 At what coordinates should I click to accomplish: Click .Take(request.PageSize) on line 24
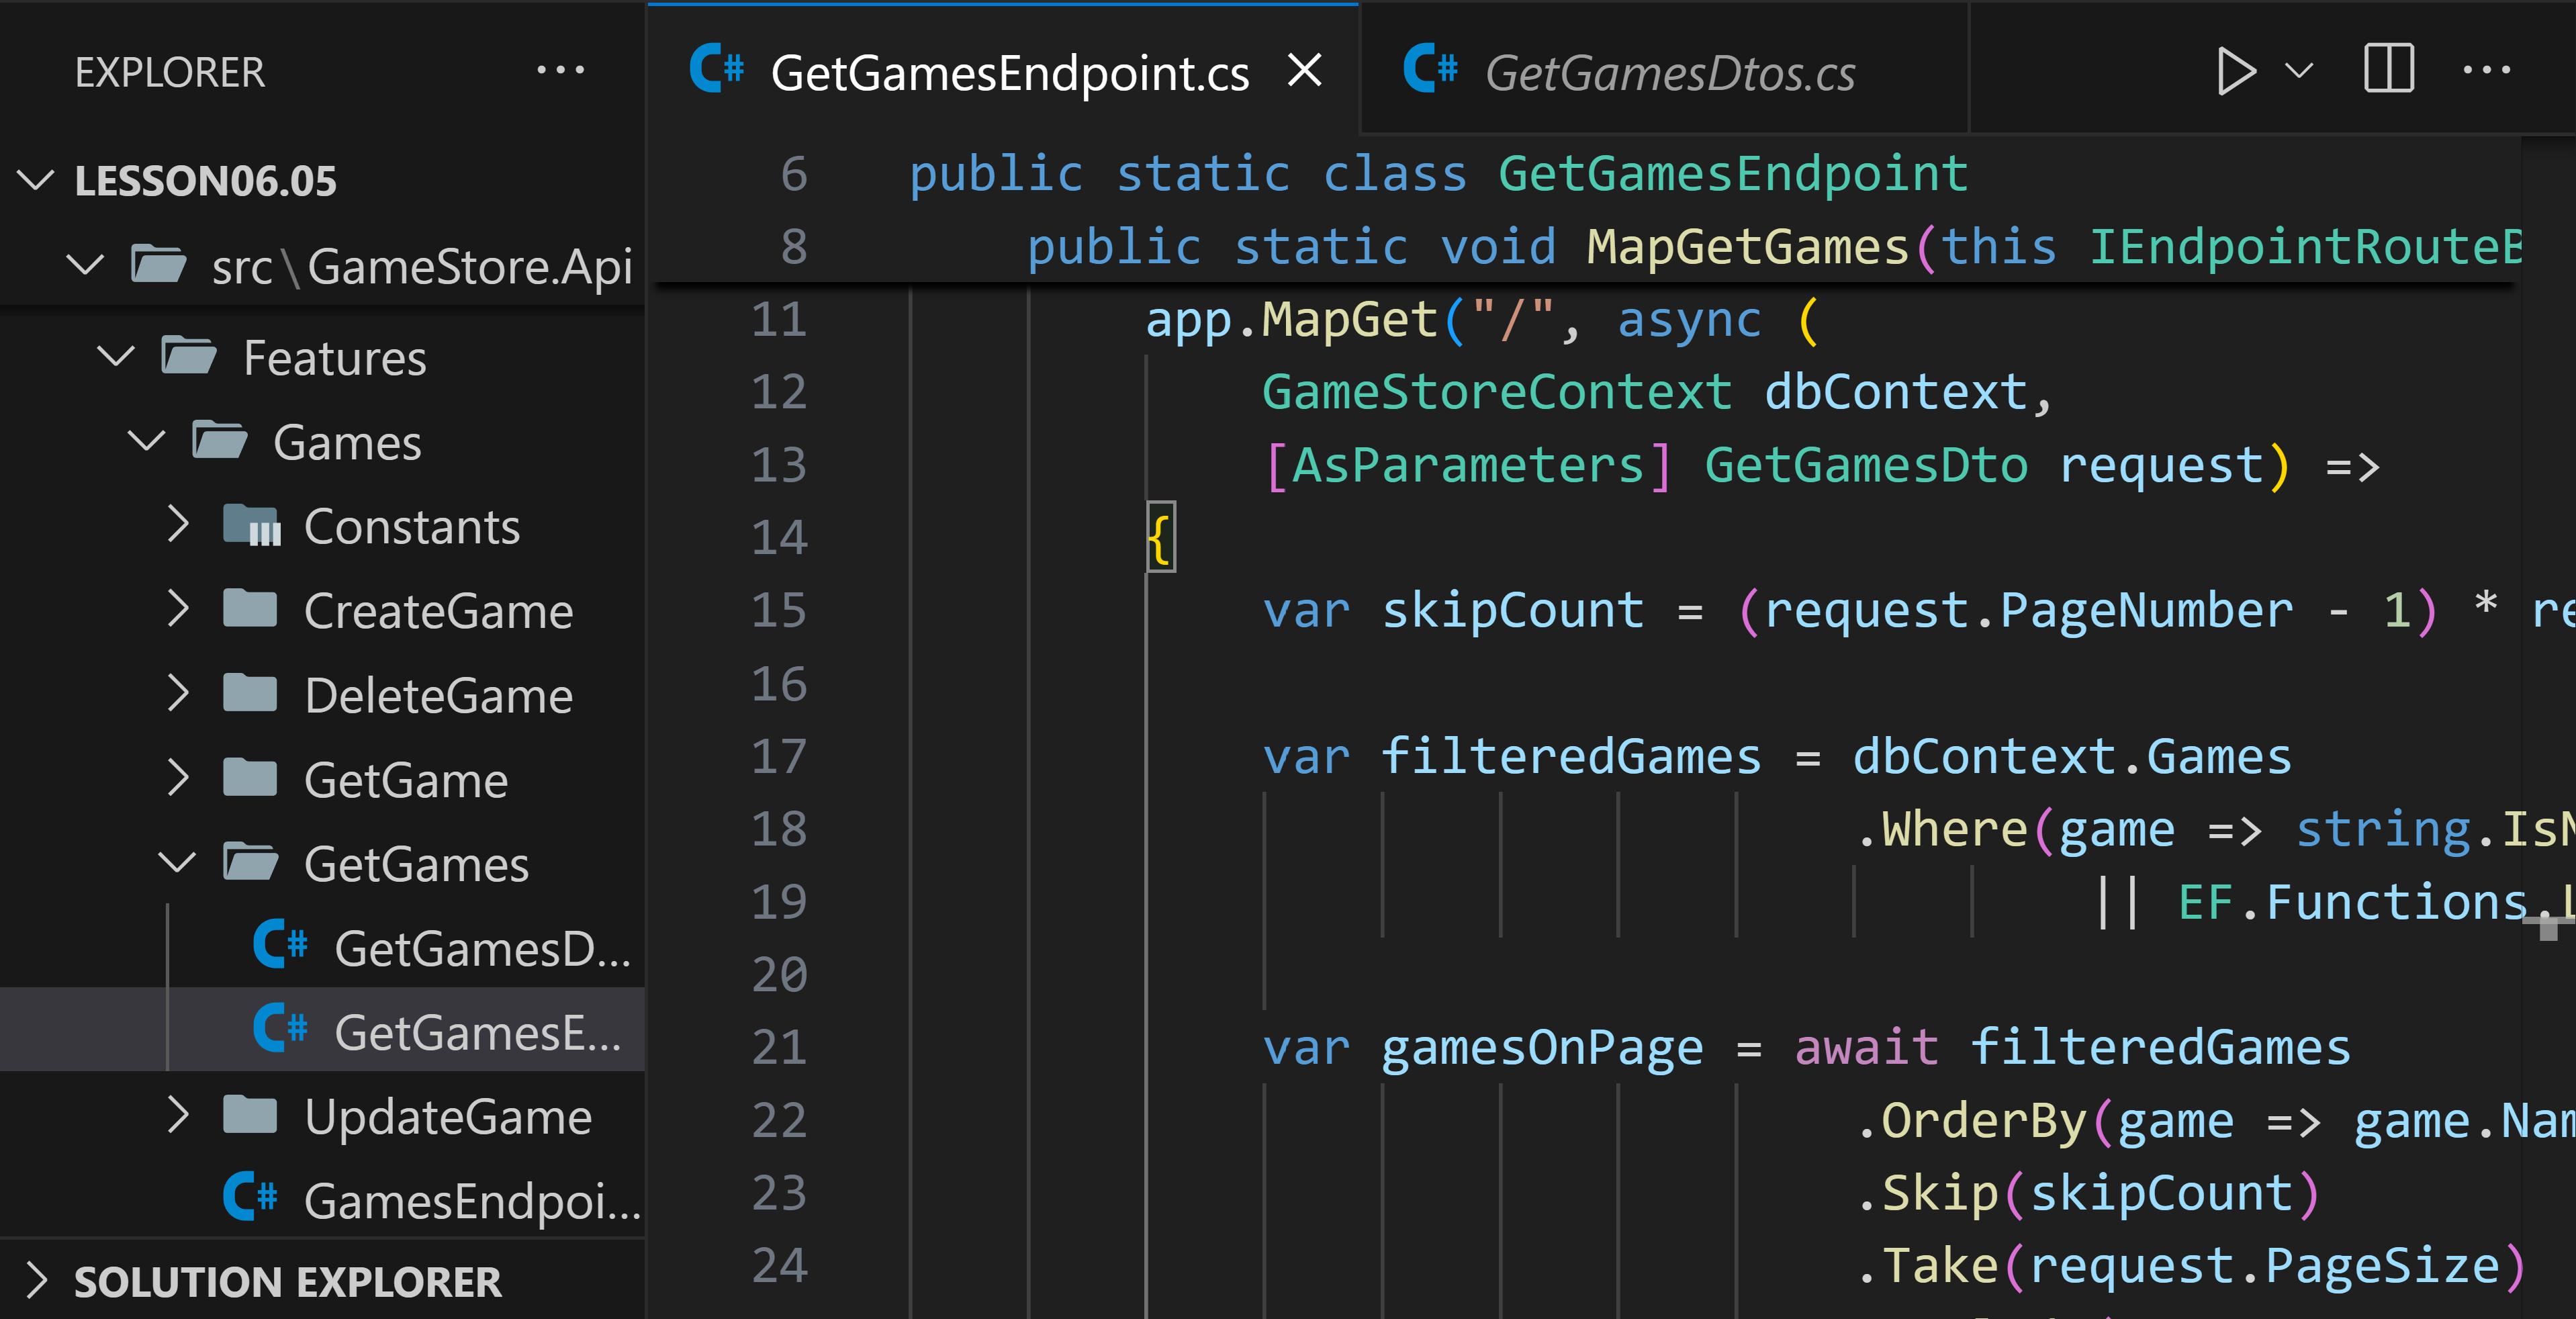(x=2191, y=1266)
